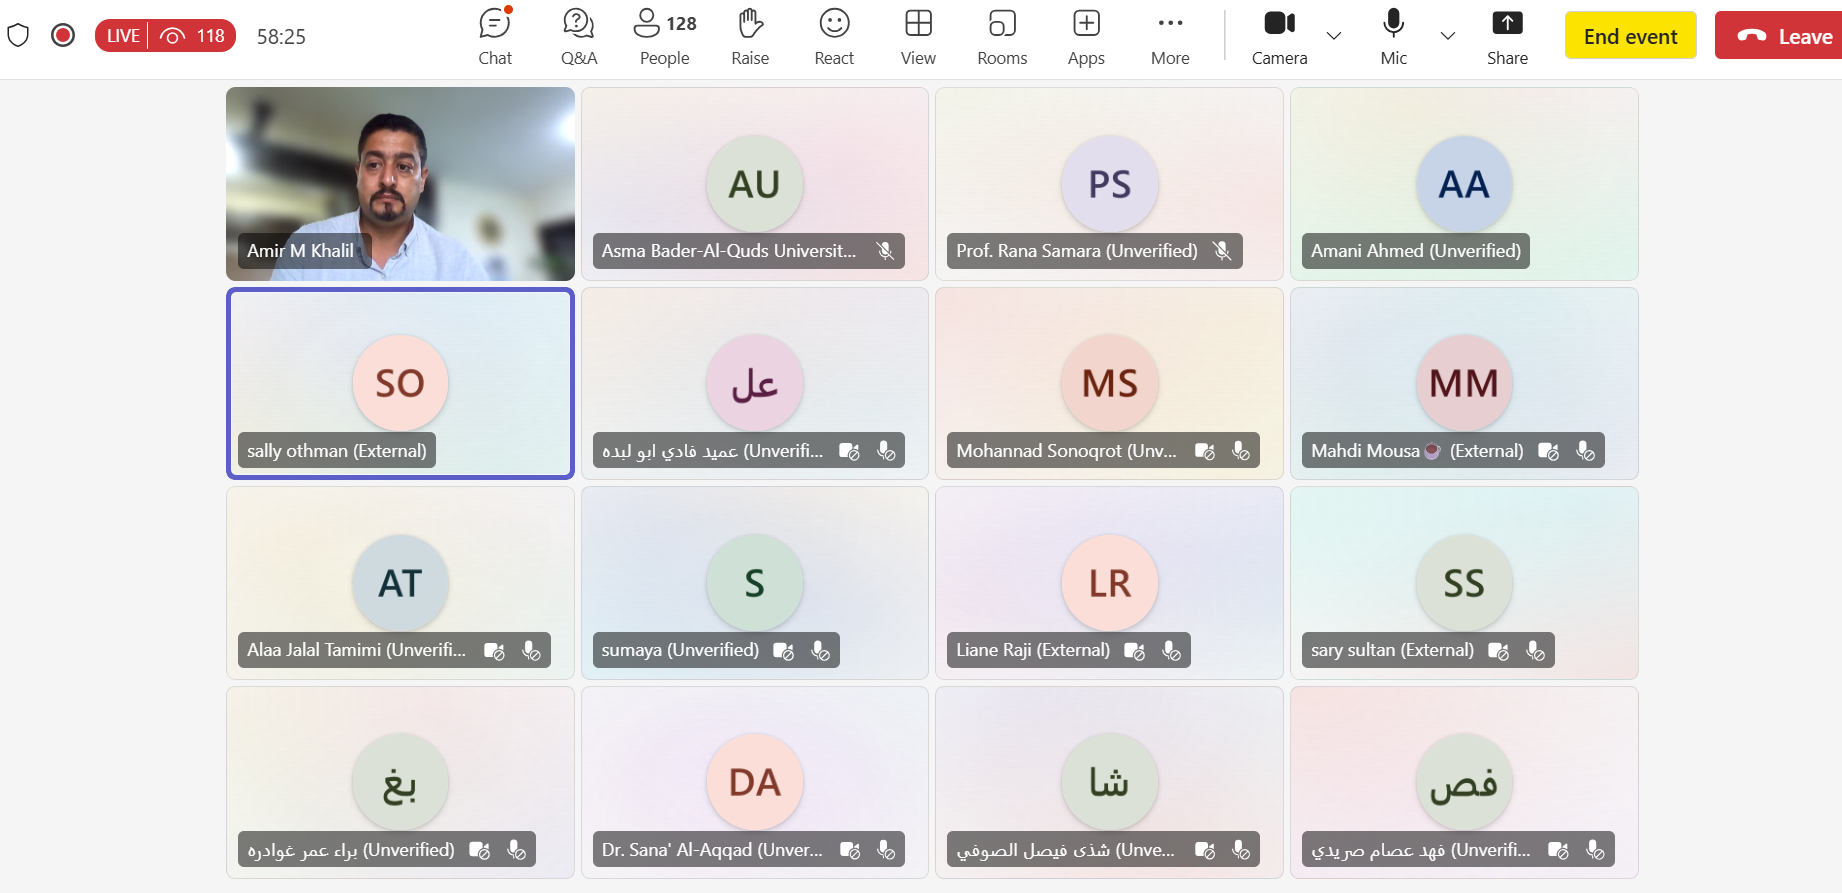Open the Chat panel
This screenshot has height=893, width=1842.
(495, 37)
